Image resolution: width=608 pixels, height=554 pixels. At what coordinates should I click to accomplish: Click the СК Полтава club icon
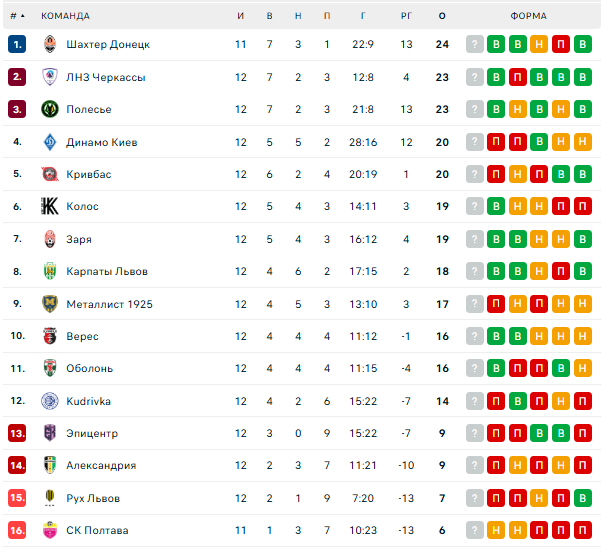click(x=50, y=530)
